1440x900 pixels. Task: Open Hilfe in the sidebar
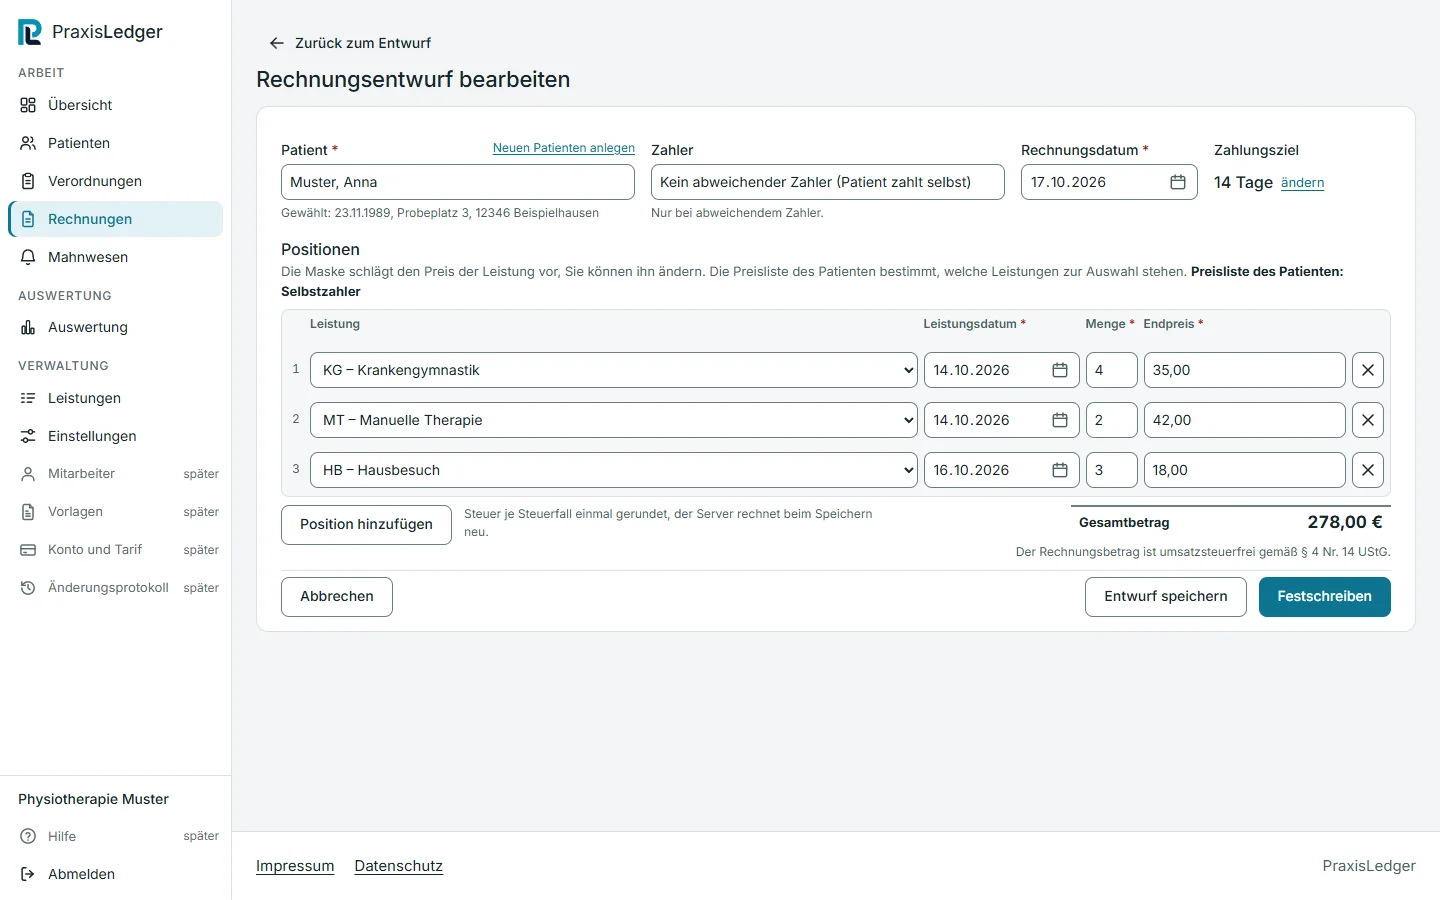click(x=116, y=836)
